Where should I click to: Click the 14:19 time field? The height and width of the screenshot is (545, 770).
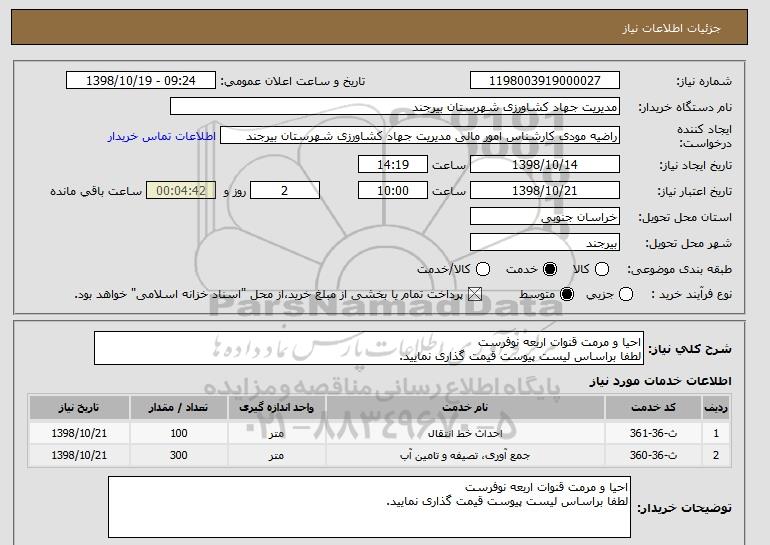point(393,164)
